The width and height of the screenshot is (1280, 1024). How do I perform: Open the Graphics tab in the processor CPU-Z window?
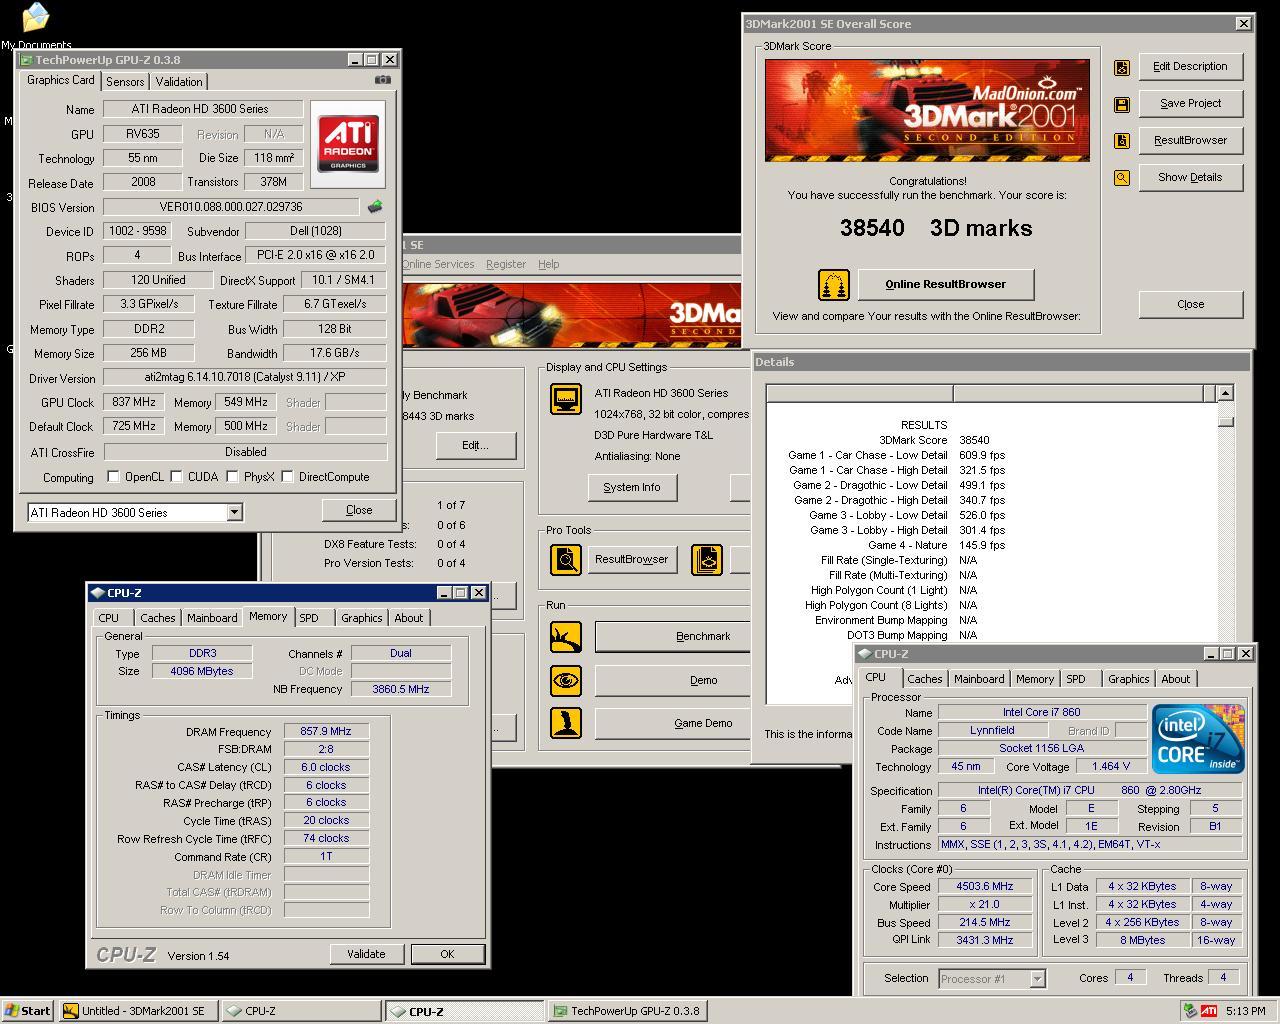tap(1129, 679)
